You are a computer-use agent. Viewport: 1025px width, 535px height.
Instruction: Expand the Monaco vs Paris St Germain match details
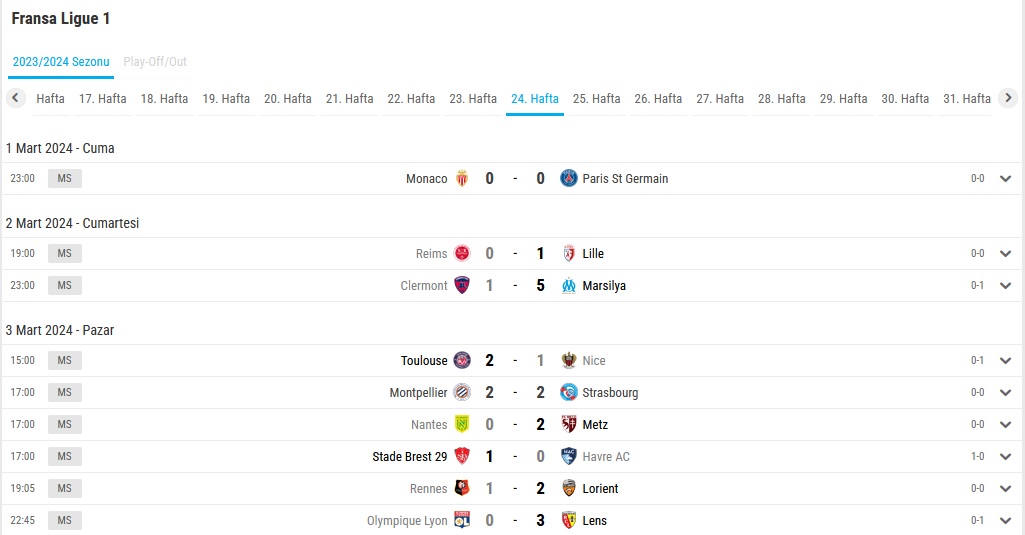point(1005,179)
